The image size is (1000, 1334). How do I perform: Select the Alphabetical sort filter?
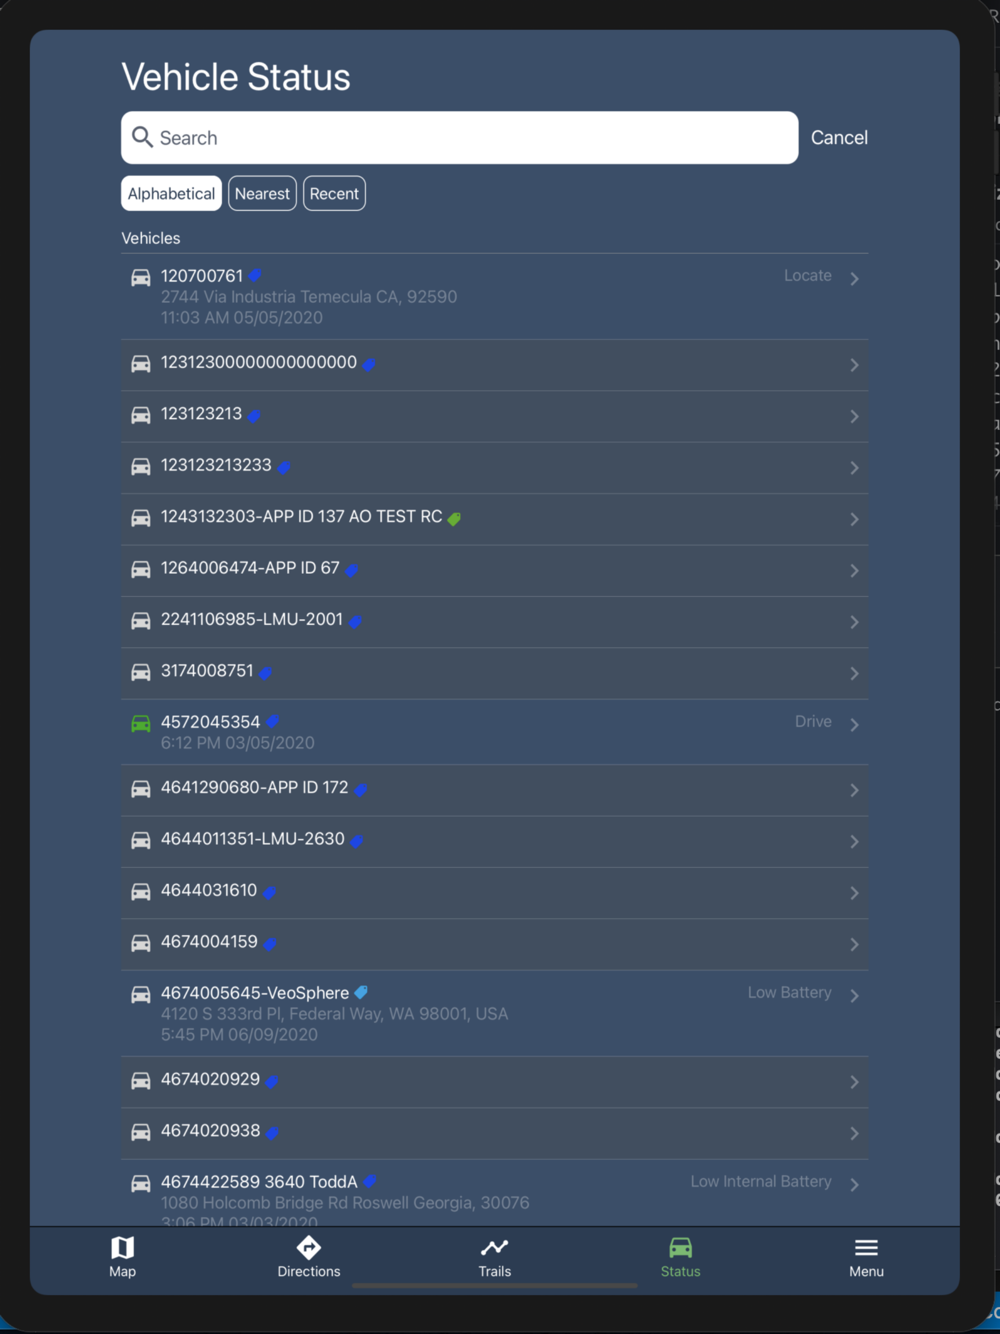[171, 194]
